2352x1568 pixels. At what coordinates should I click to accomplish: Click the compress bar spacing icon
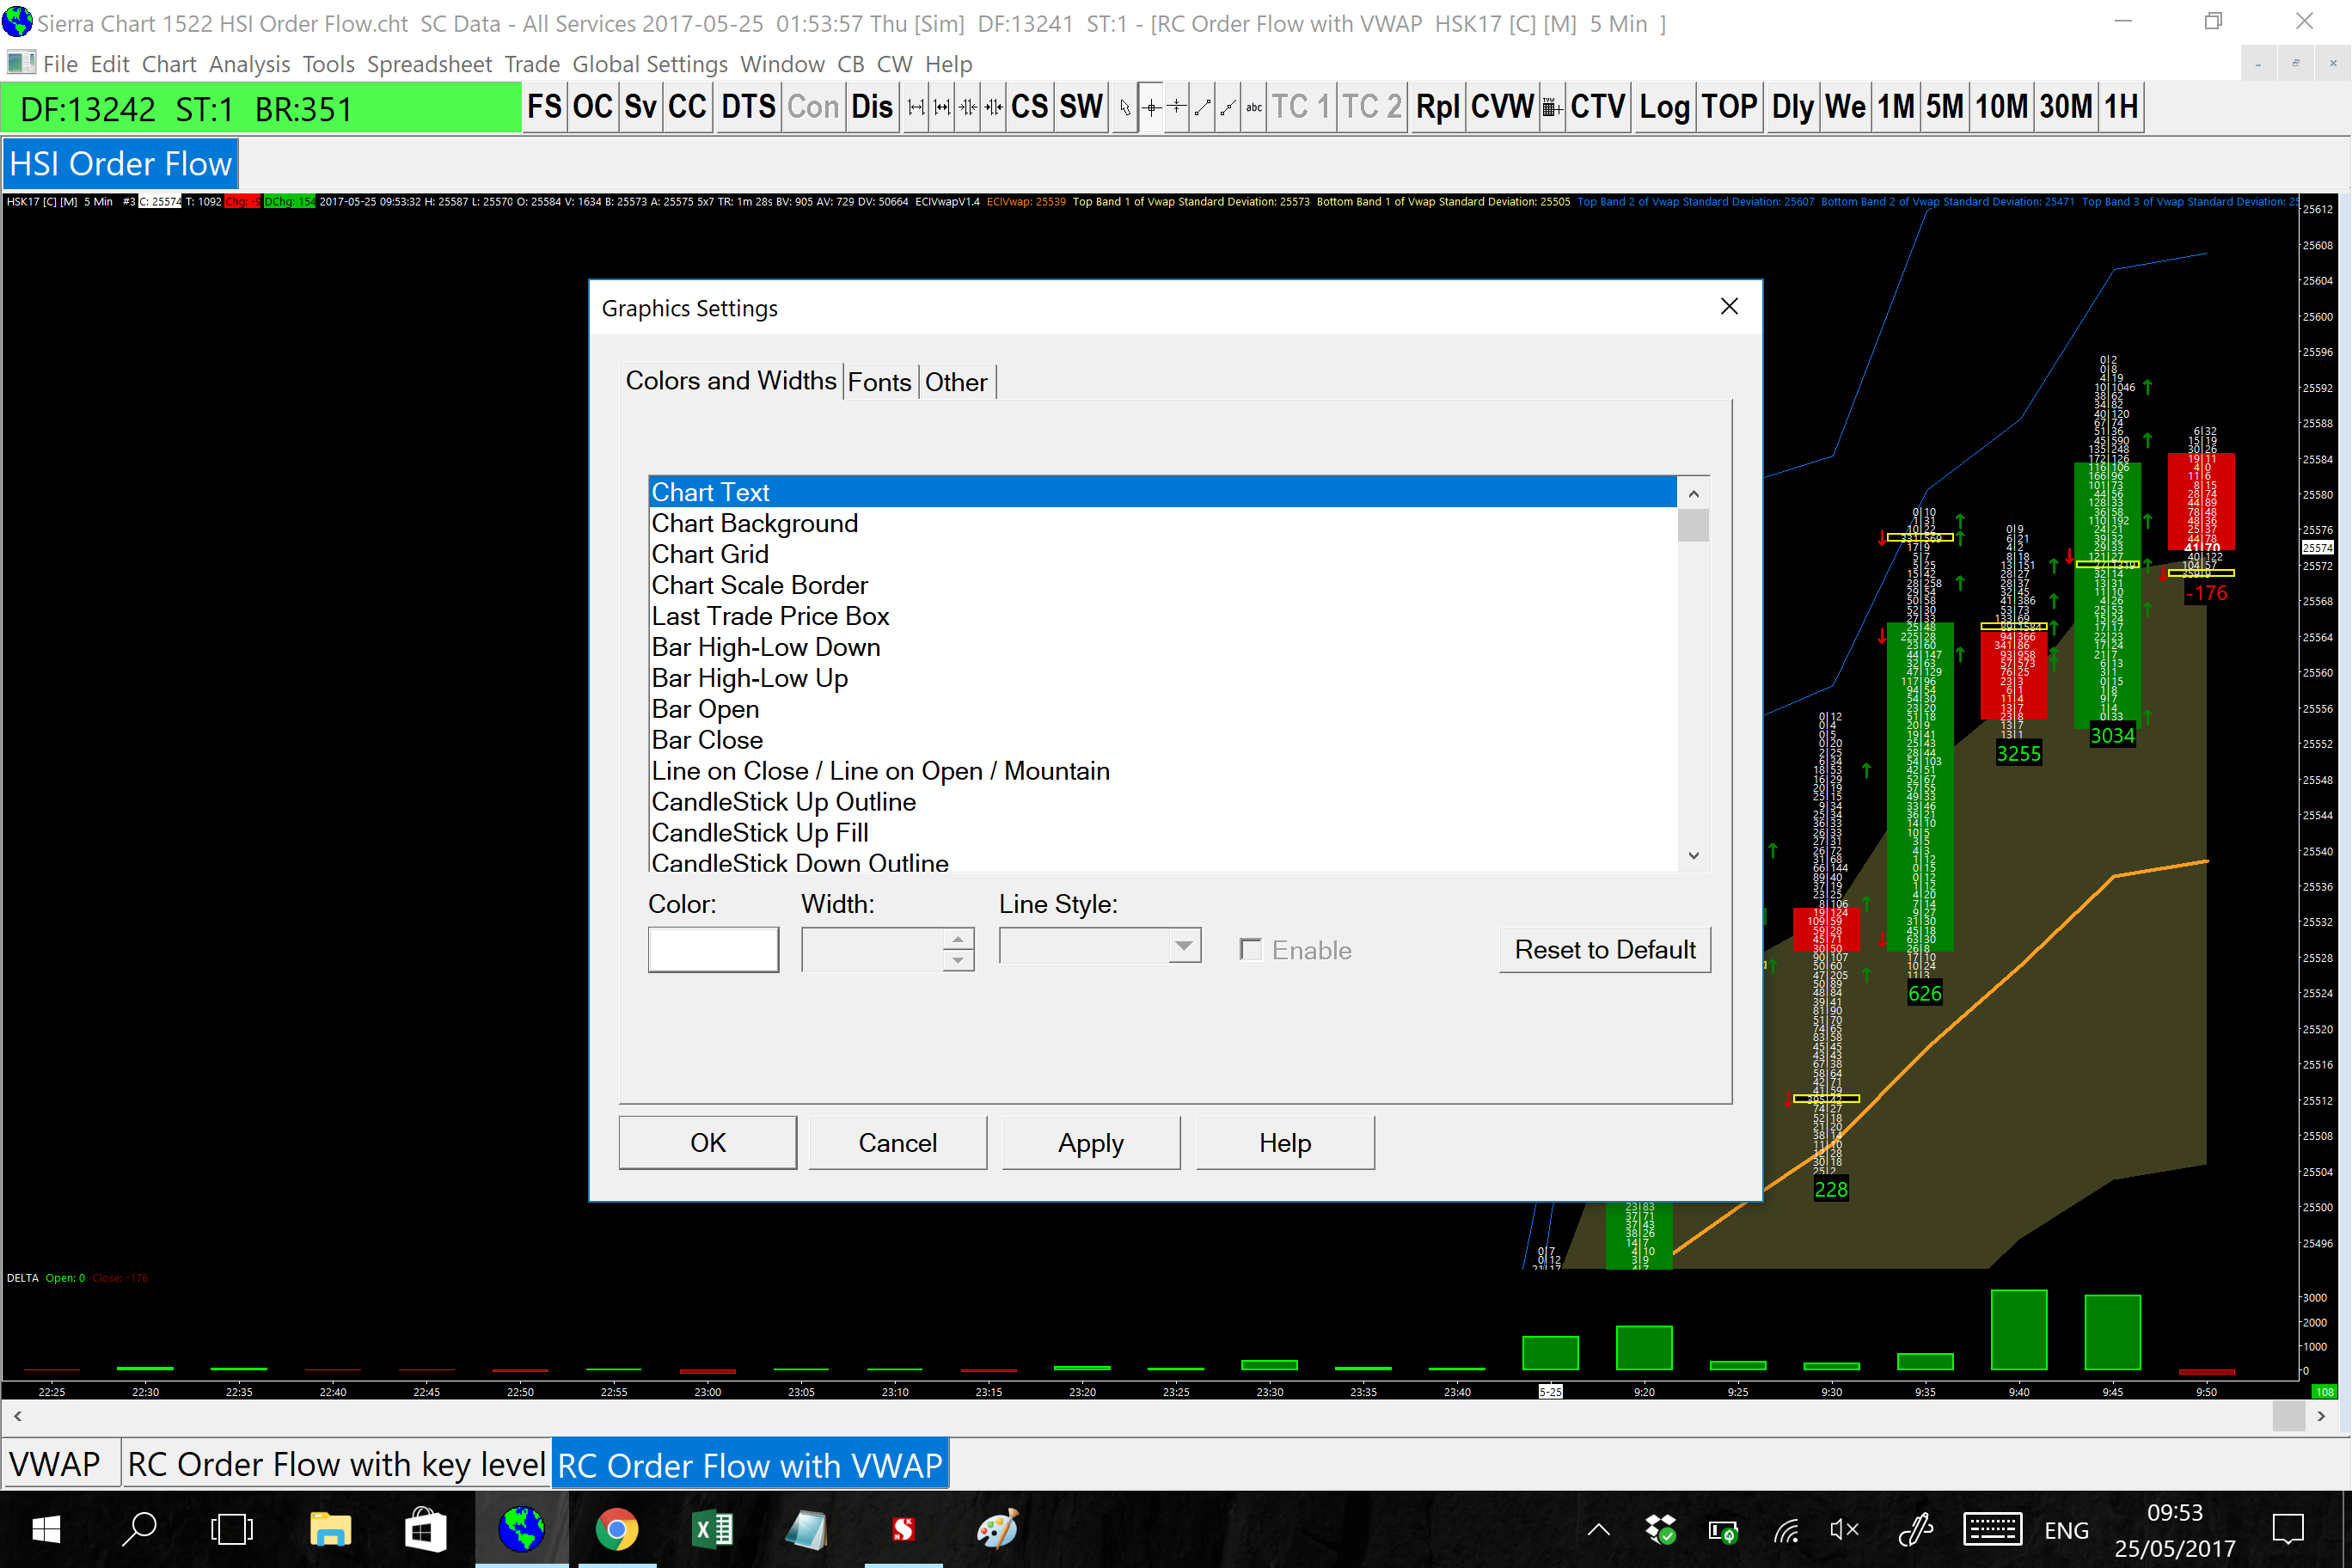[x=967, y=107]
